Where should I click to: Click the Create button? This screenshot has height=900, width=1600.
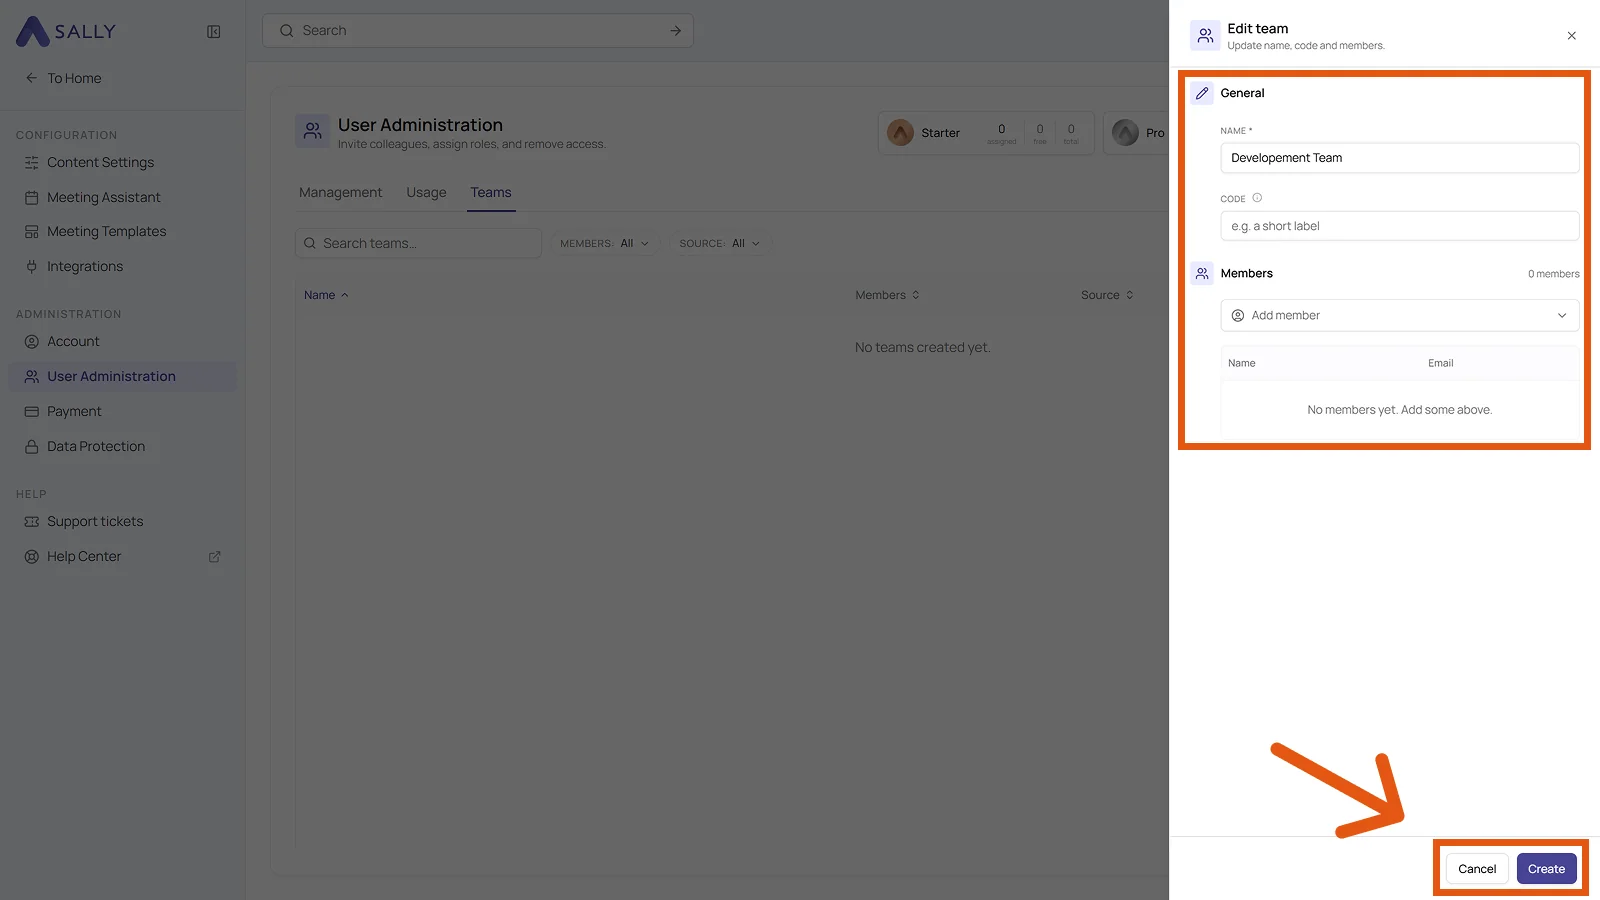point(1546,869)
